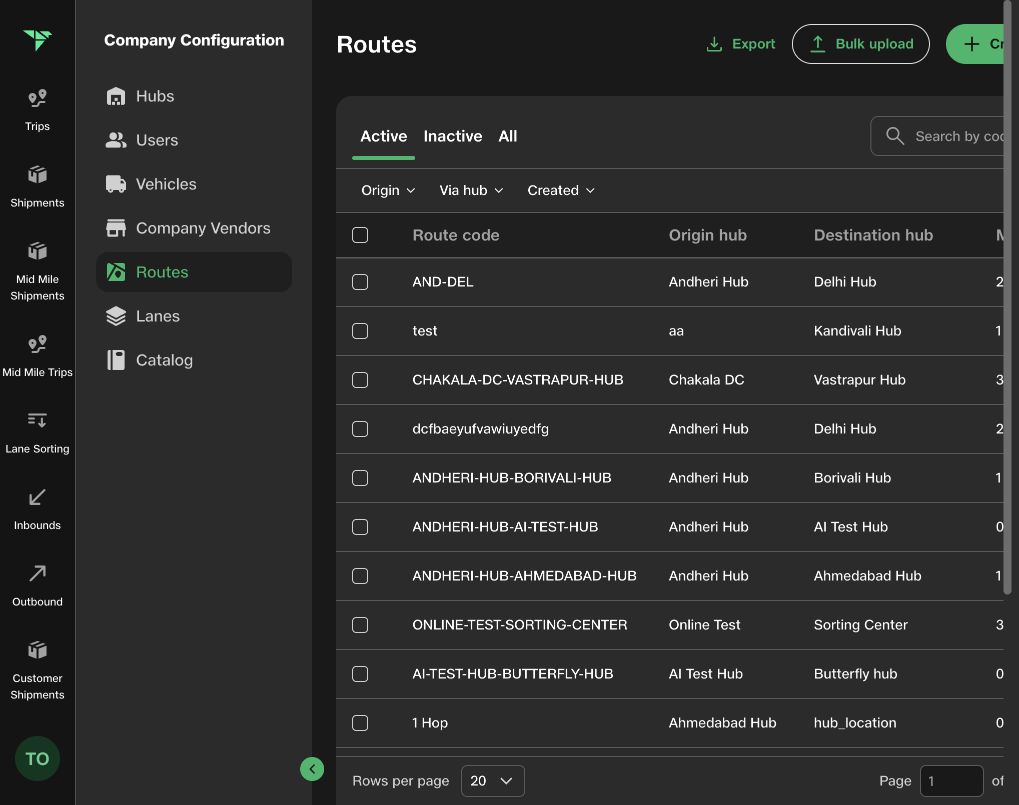
Task: Click the Destination hub column header
Action: [873, 235]
